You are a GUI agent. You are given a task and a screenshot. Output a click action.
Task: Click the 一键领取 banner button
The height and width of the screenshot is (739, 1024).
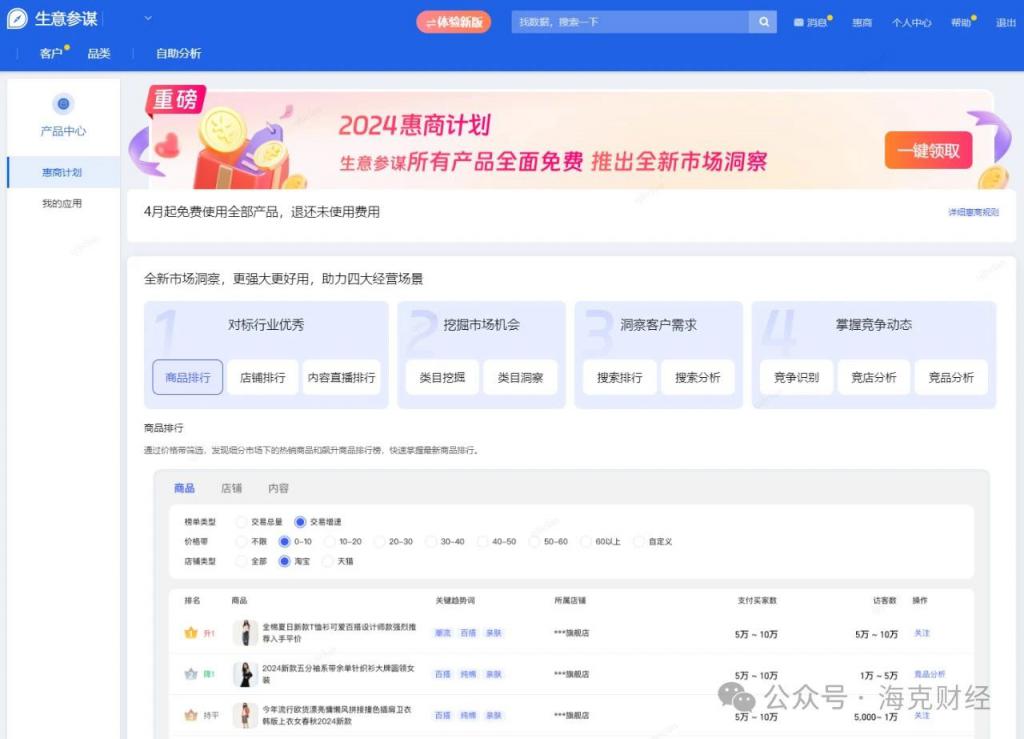(x=928, y=151)
